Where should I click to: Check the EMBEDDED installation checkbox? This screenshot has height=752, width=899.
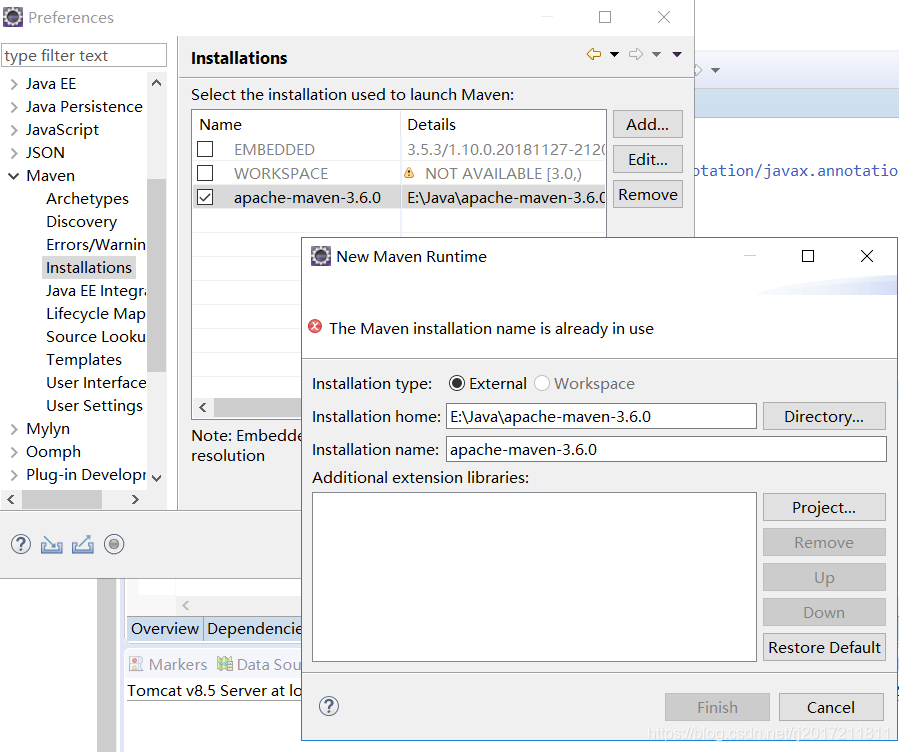[x=205, y=149]
